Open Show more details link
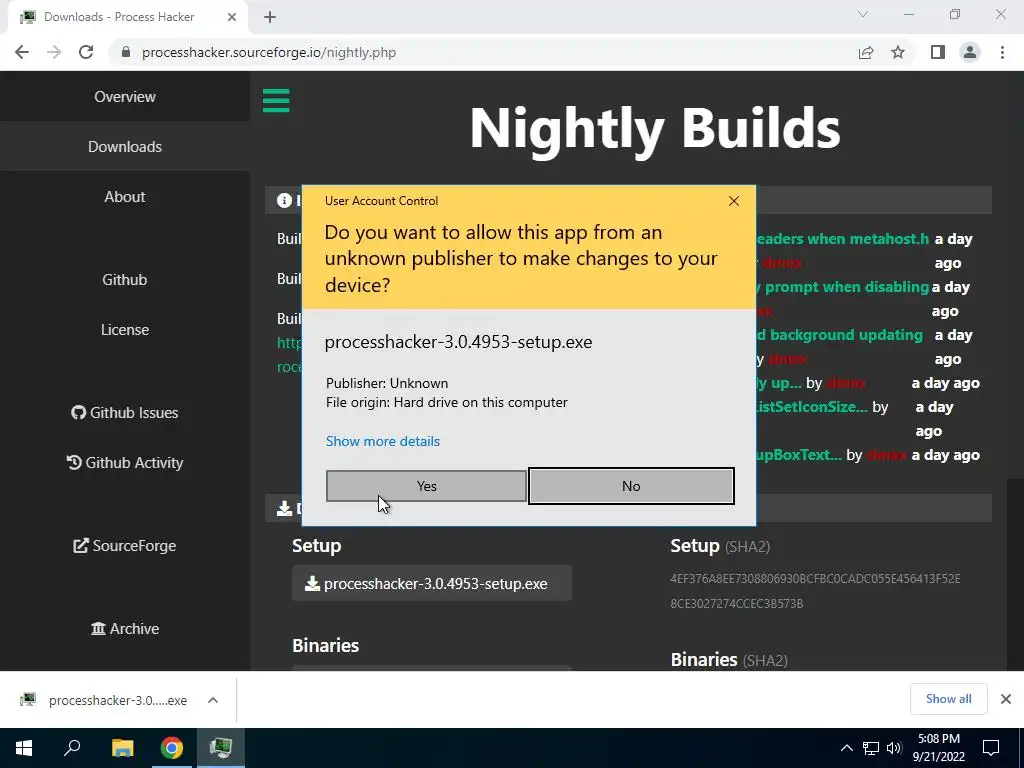 383,441
